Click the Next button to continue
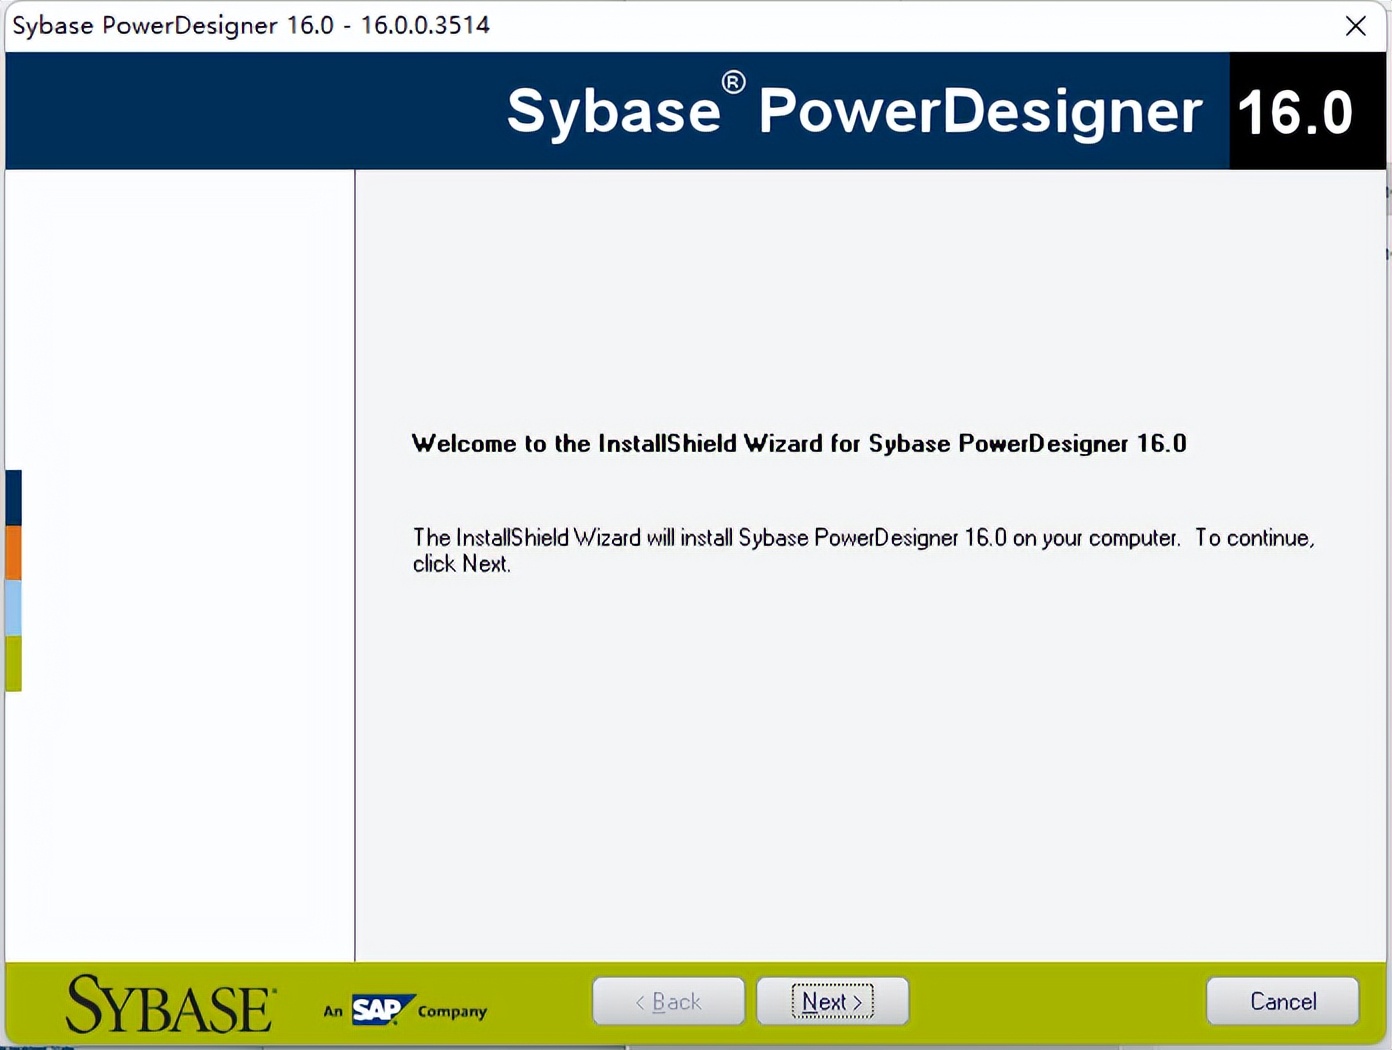1392x1050 pixels. pos(832,1001)
